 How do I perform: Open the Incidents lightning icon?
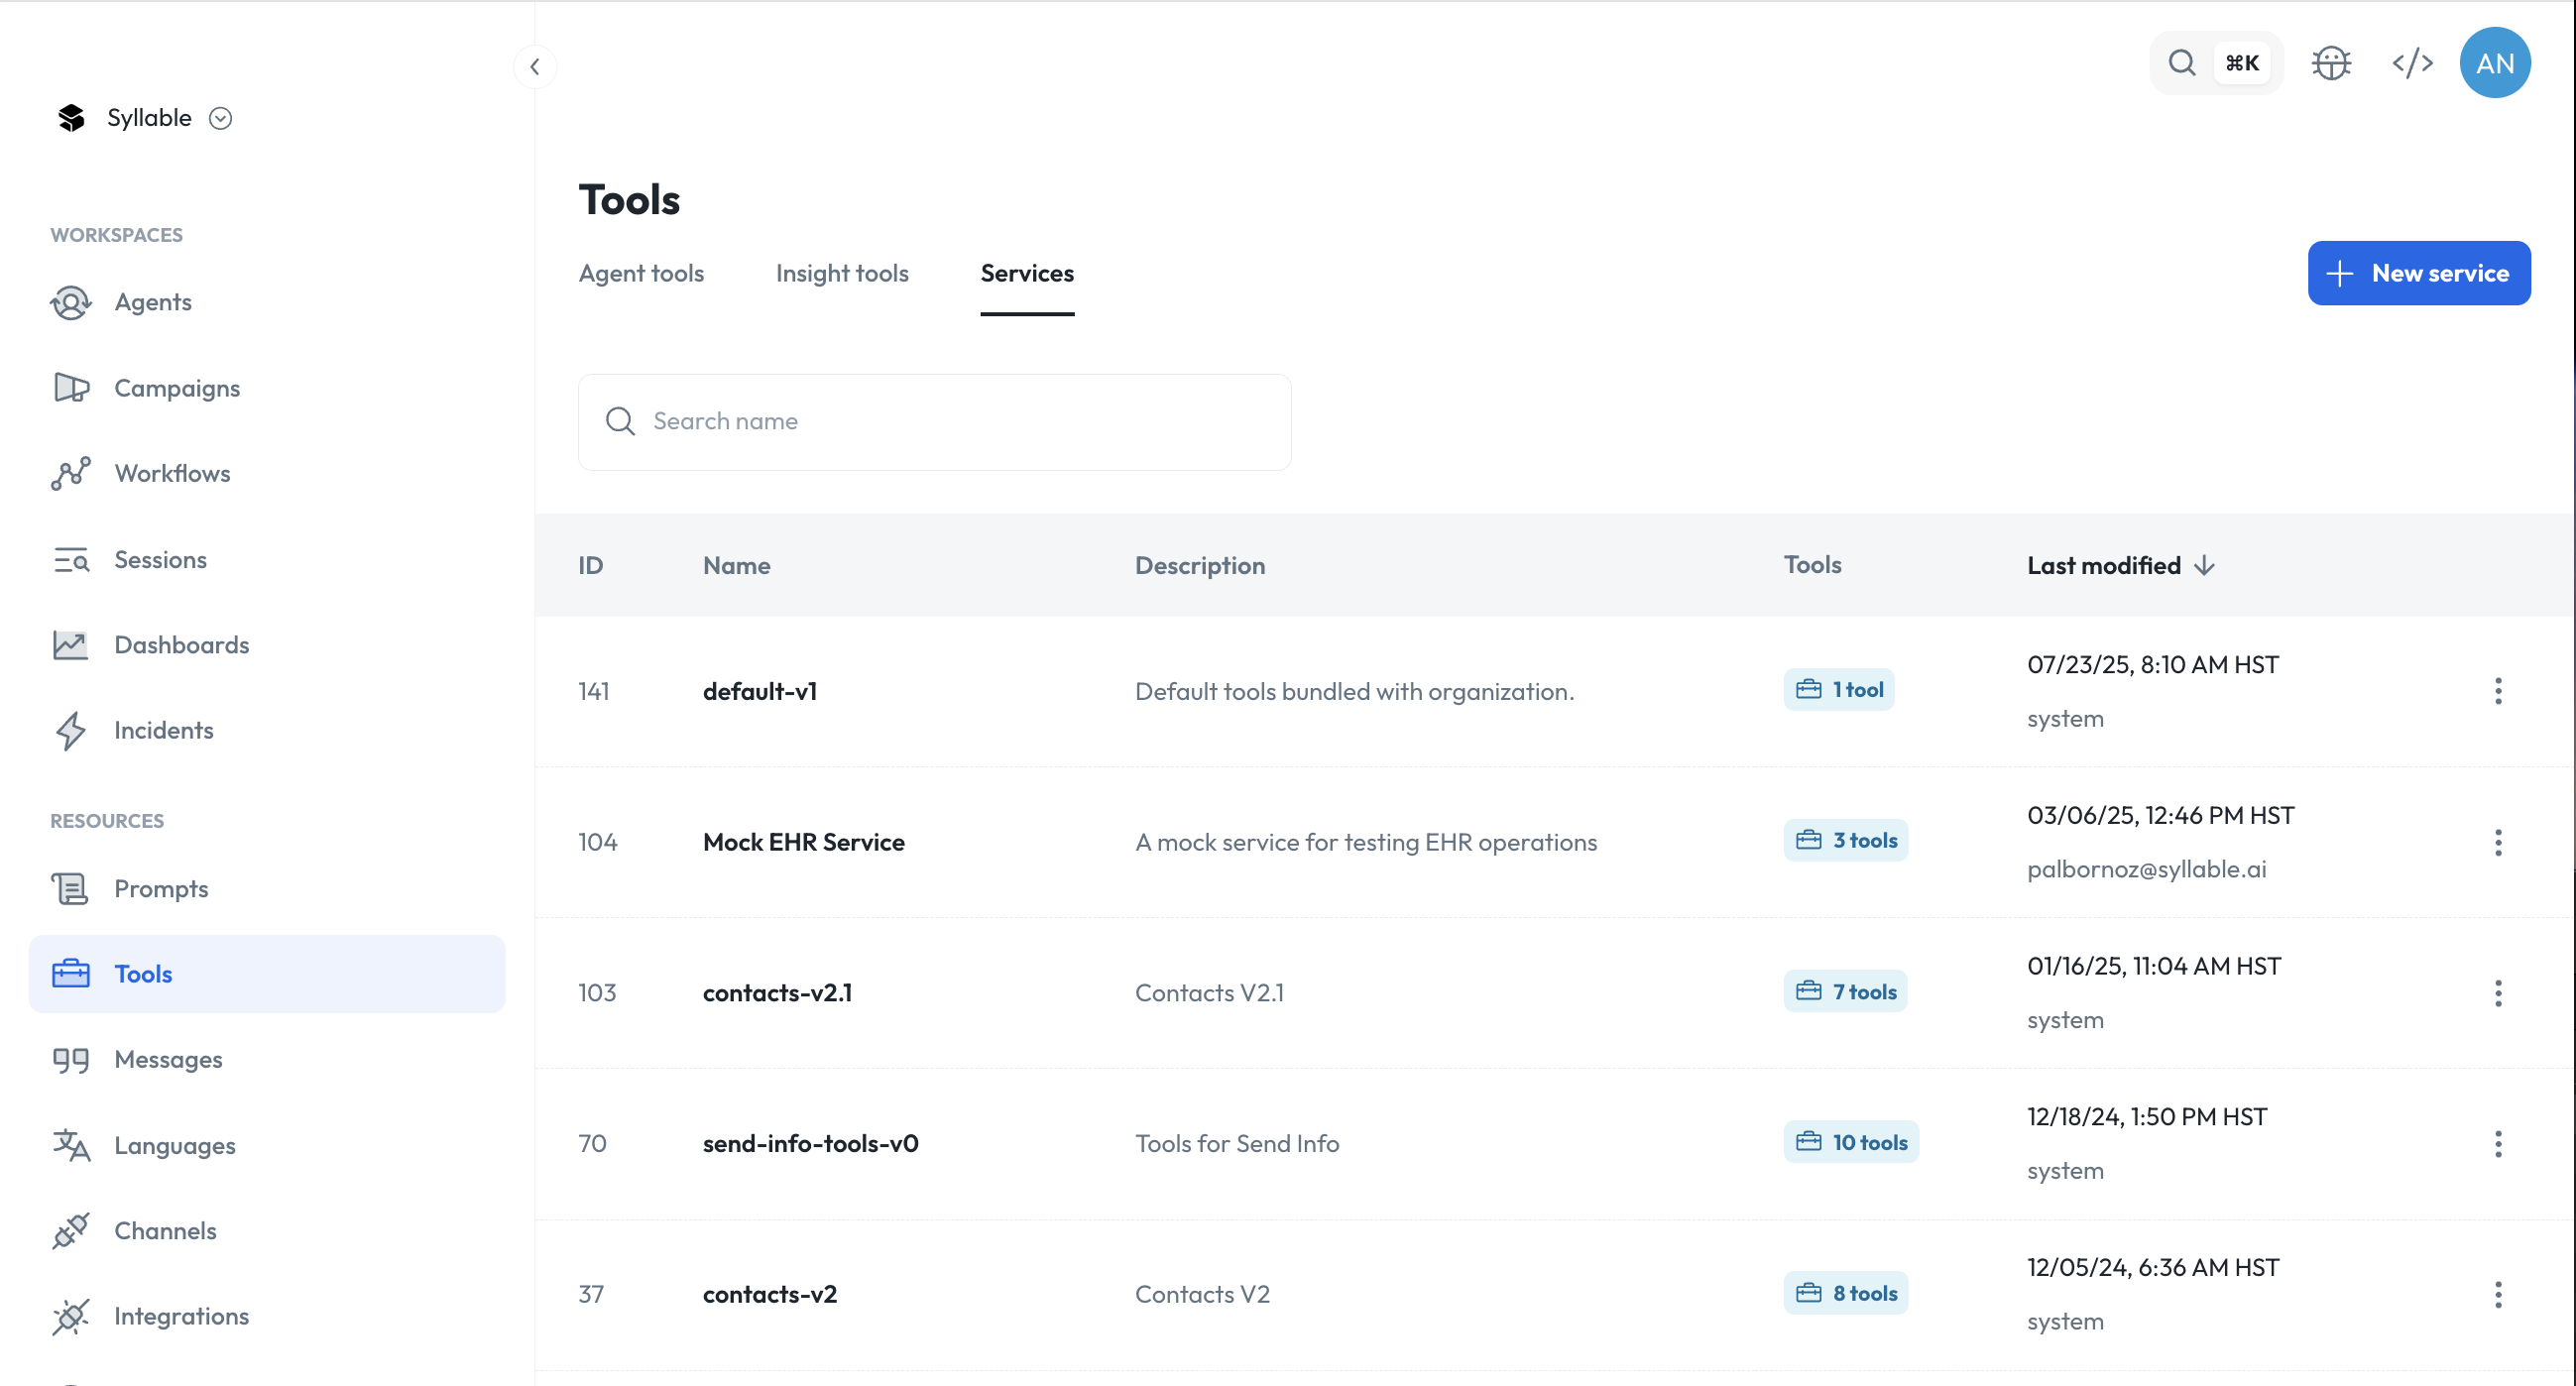click(71, 730)
